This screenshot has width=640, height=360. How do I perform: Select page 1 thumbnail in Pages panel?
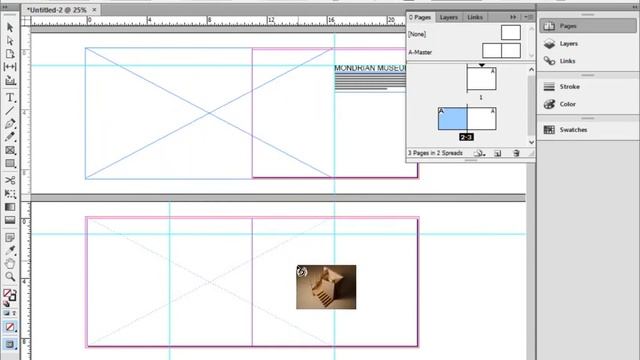(x=482, y=79)
